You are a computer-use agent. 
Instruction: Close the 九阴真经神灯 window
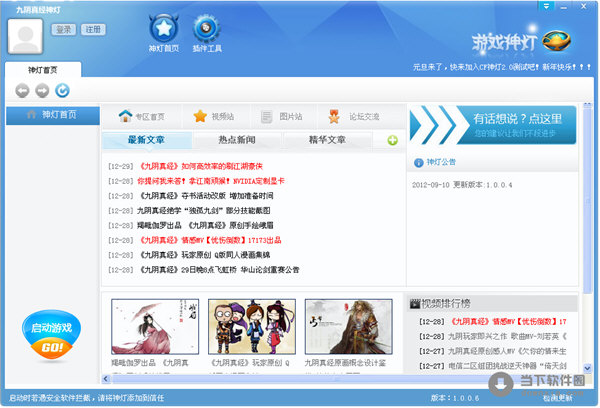[584, 7]
